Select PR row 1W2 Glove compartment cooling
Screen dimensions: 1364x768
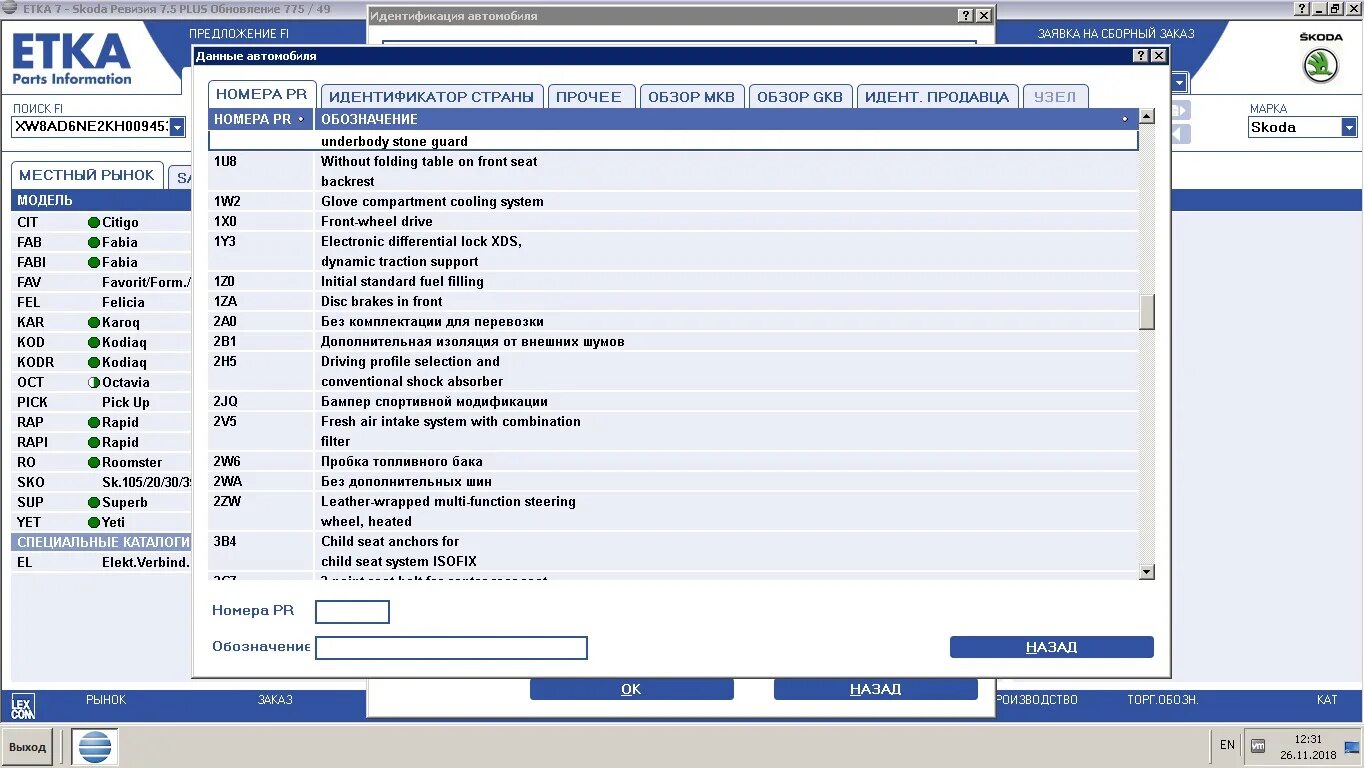(x=674, y=201)
